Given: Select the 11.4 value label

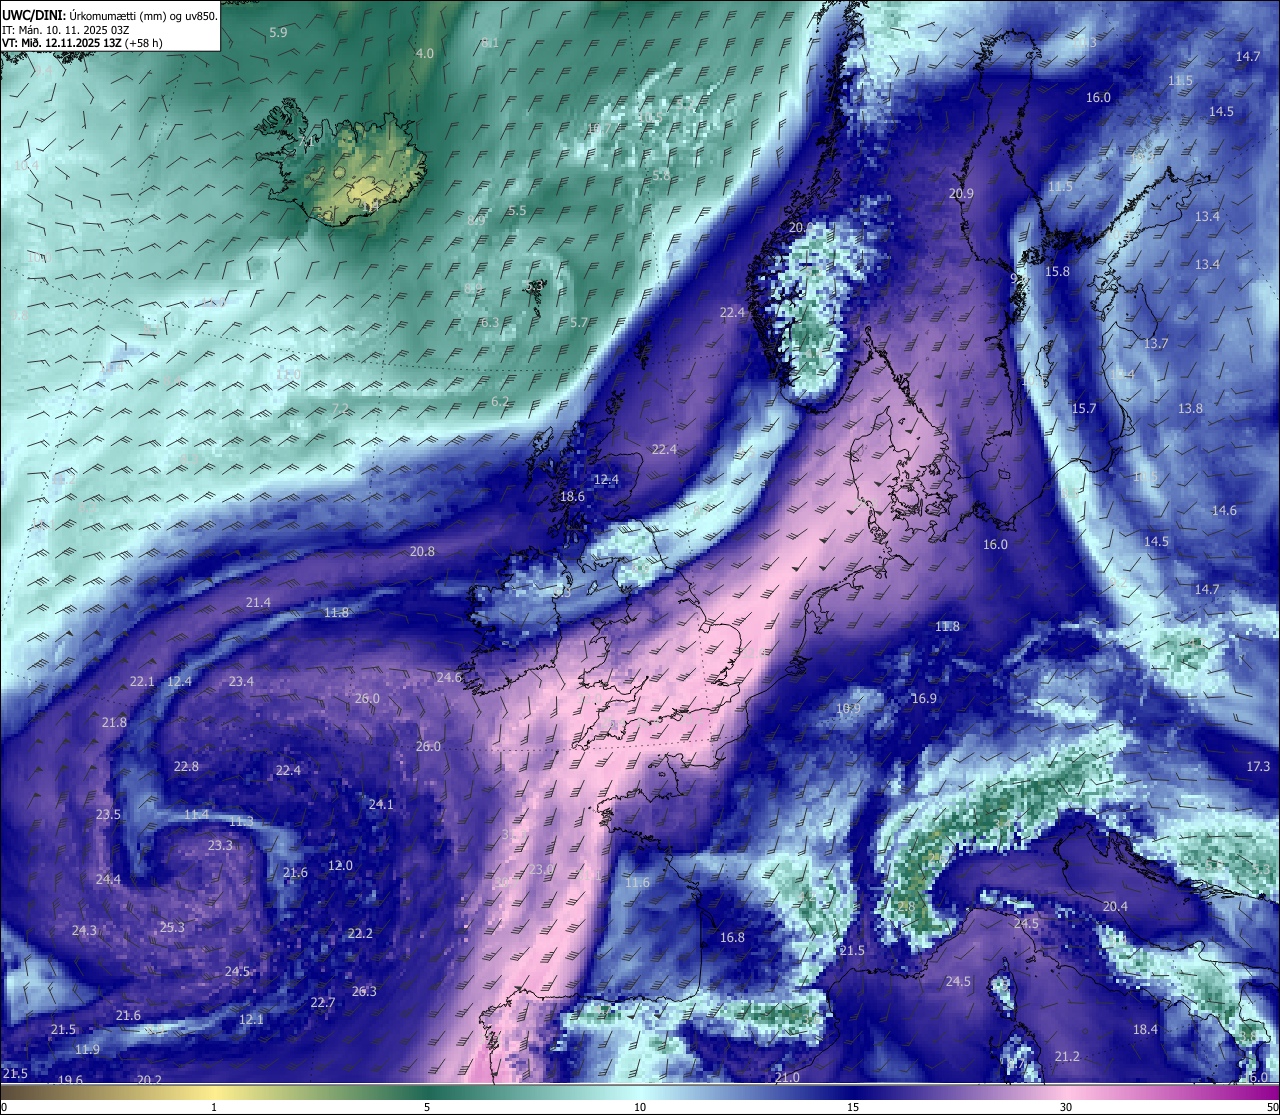Looking at the screenshot, I should 197,815.
